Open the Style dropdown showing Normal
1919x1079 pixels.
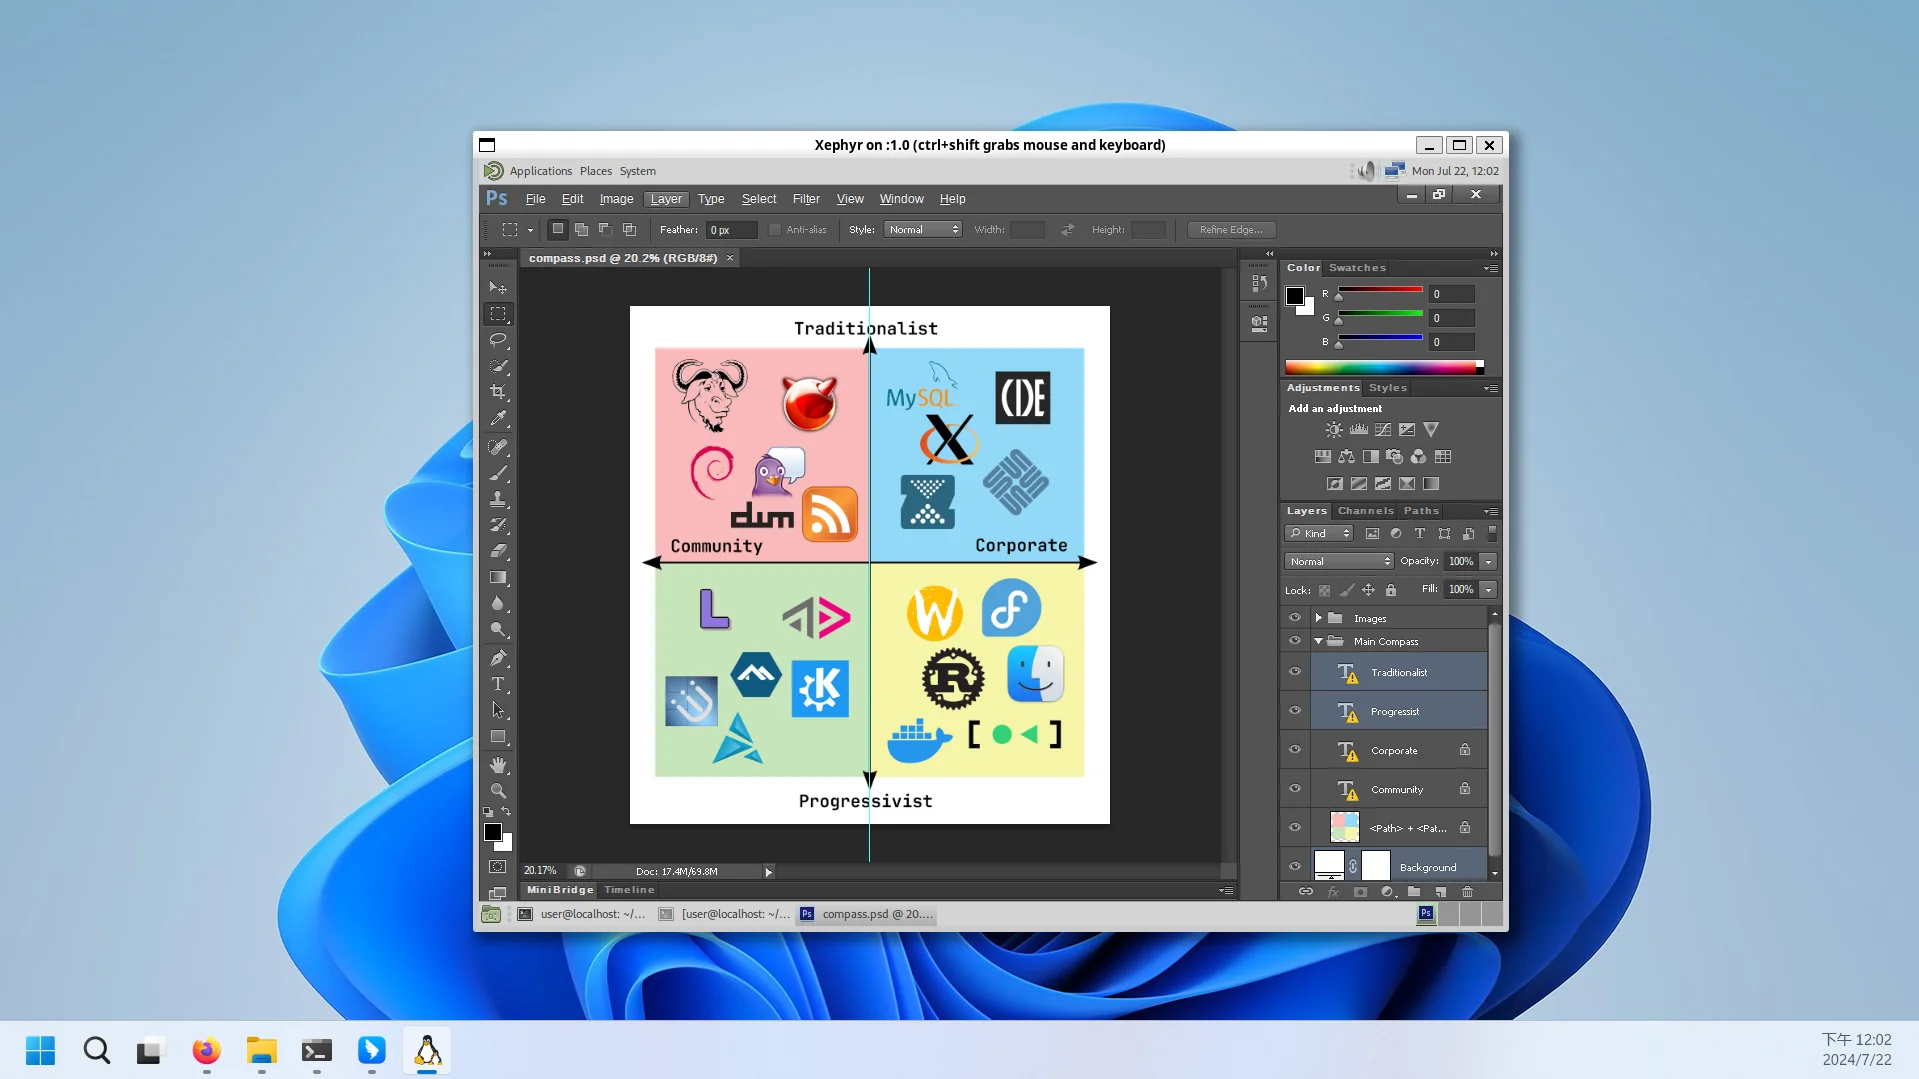point(922,230)
